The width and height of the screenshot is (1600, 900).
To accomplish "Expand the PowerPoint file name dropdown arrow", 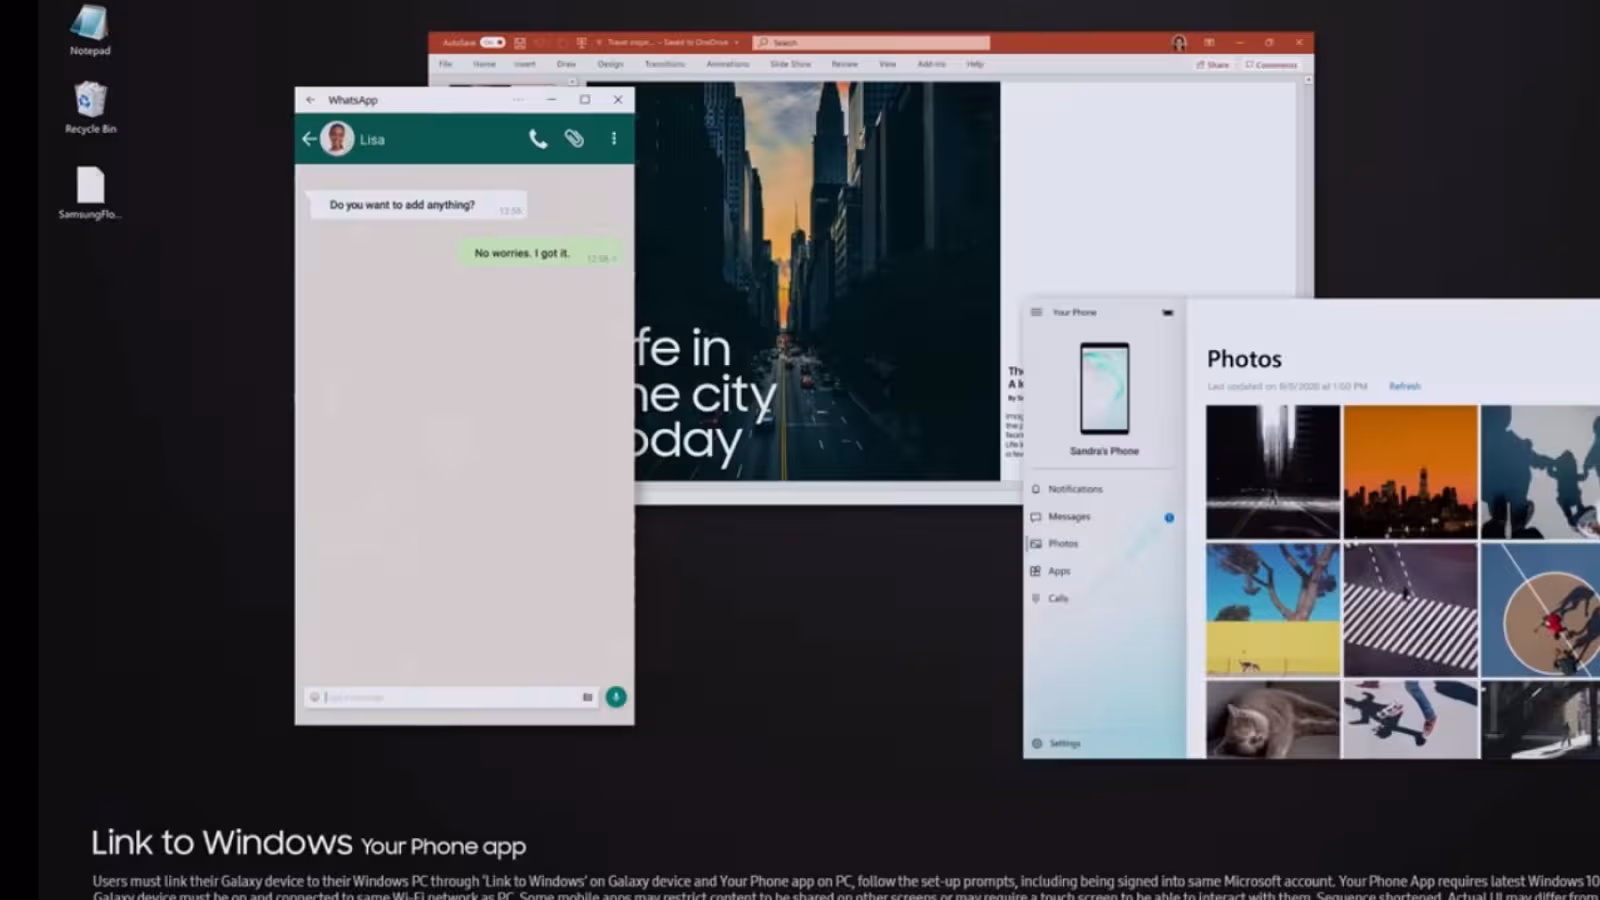I will (x=737, y=42).
